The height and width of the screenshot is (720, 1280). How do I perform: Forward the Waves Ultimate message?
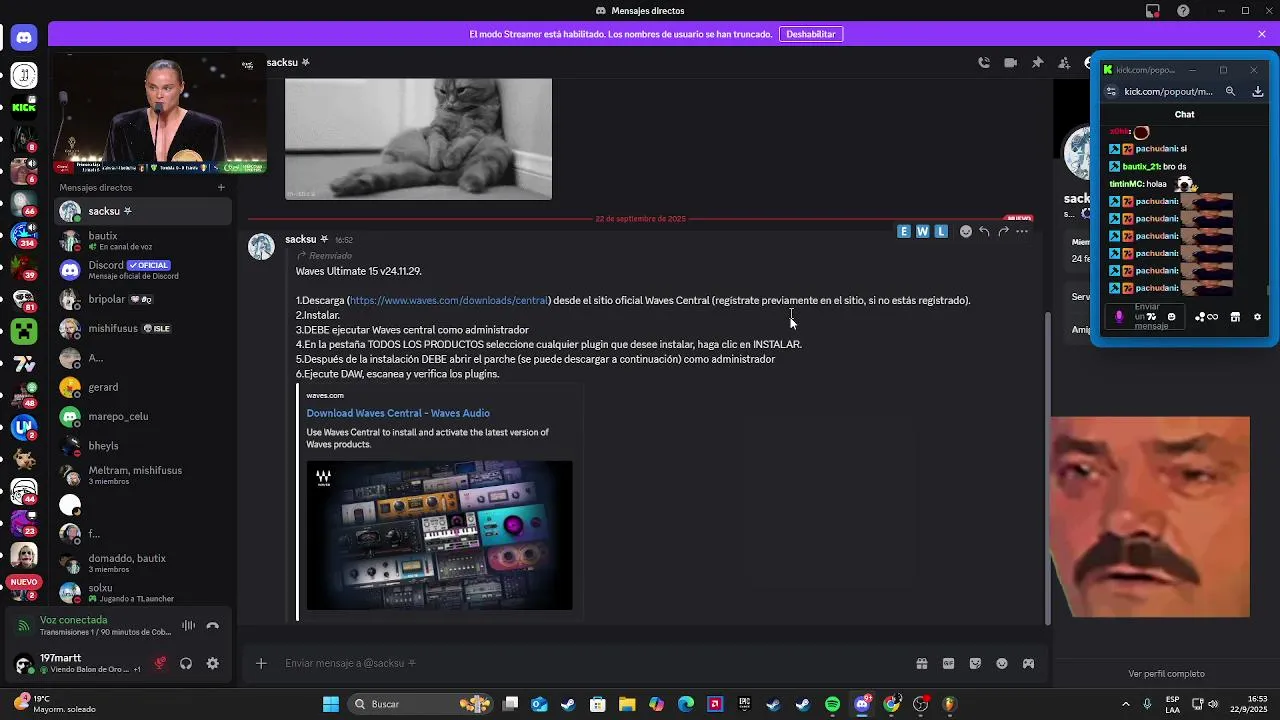pyautogui.click(x=1003, y=231)
